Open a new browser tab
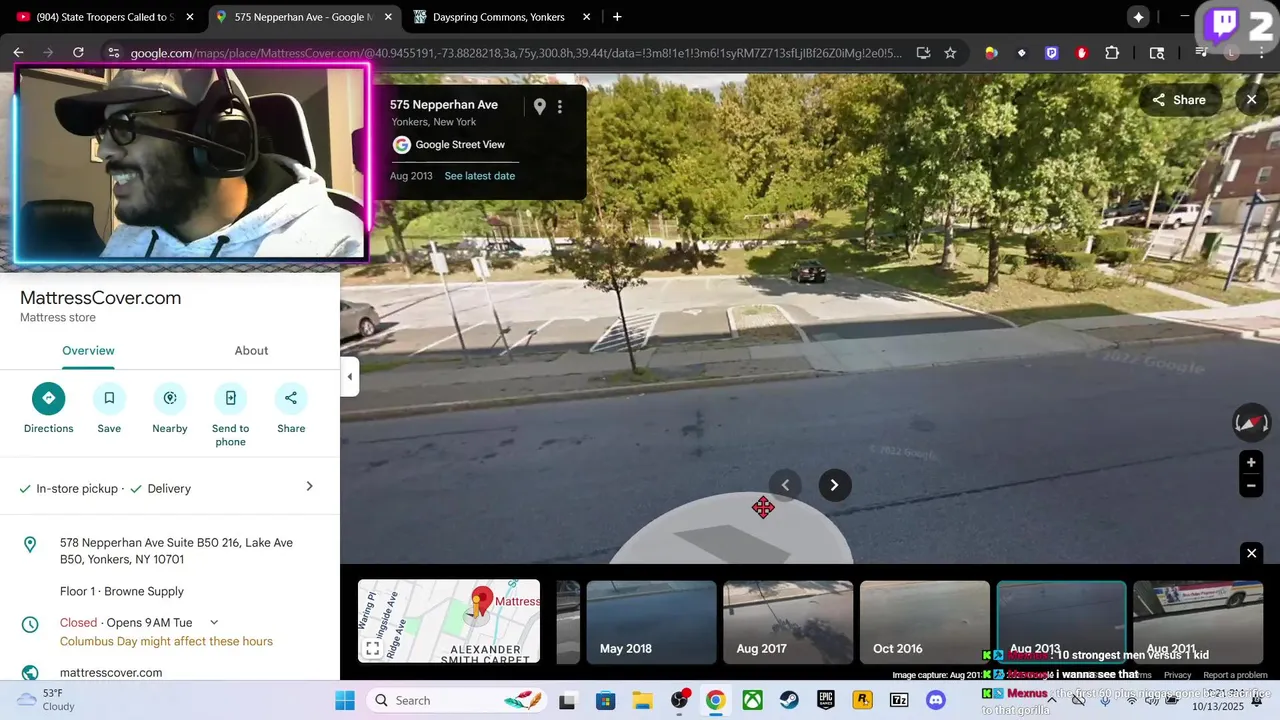The width and height of the screenshot is (1280, 720). [617, 17]
